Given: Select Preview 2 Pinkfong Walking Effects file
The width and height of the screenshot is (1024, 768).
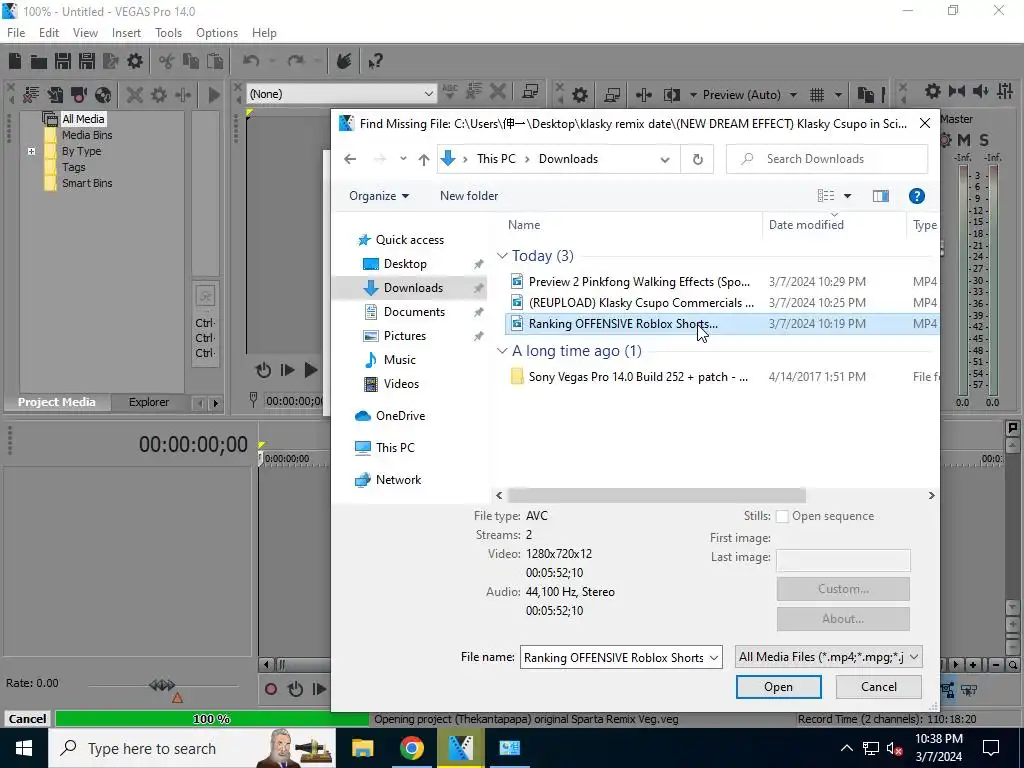Looking at the screenshot, I should pos(639,282).
